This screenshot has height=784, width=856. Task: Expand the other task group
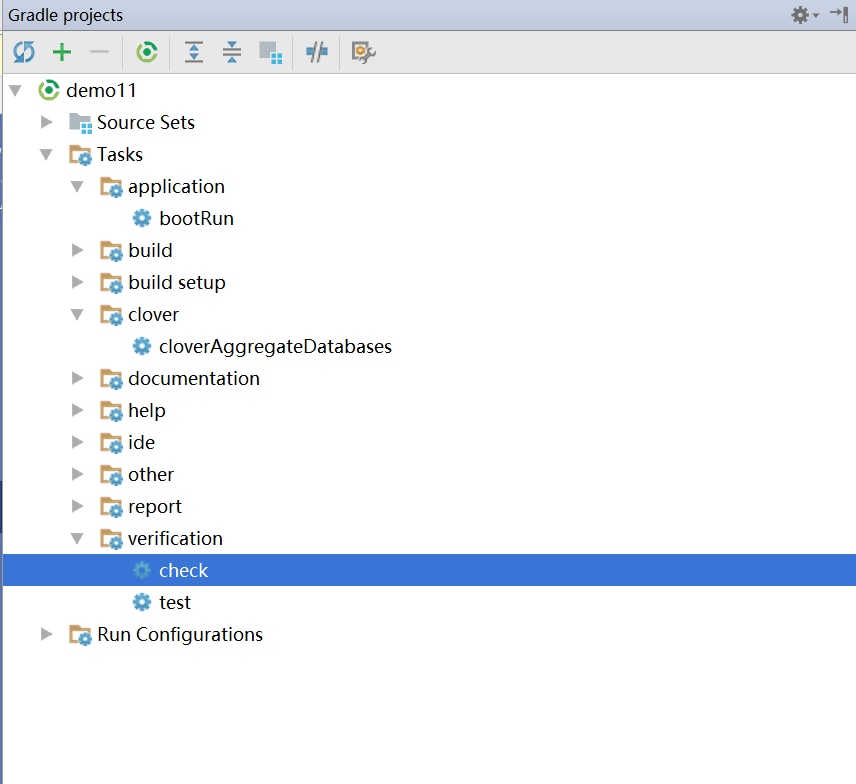click(x=78, y=474)
